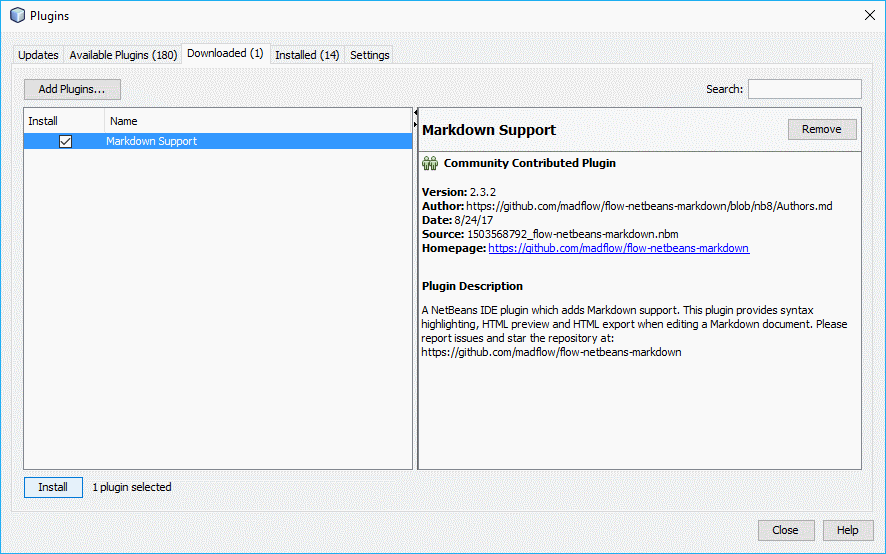Viewport: 886px width, 554px height.
Task: Click the NetBeans cube icon in title bar
Action: (18, 15)
